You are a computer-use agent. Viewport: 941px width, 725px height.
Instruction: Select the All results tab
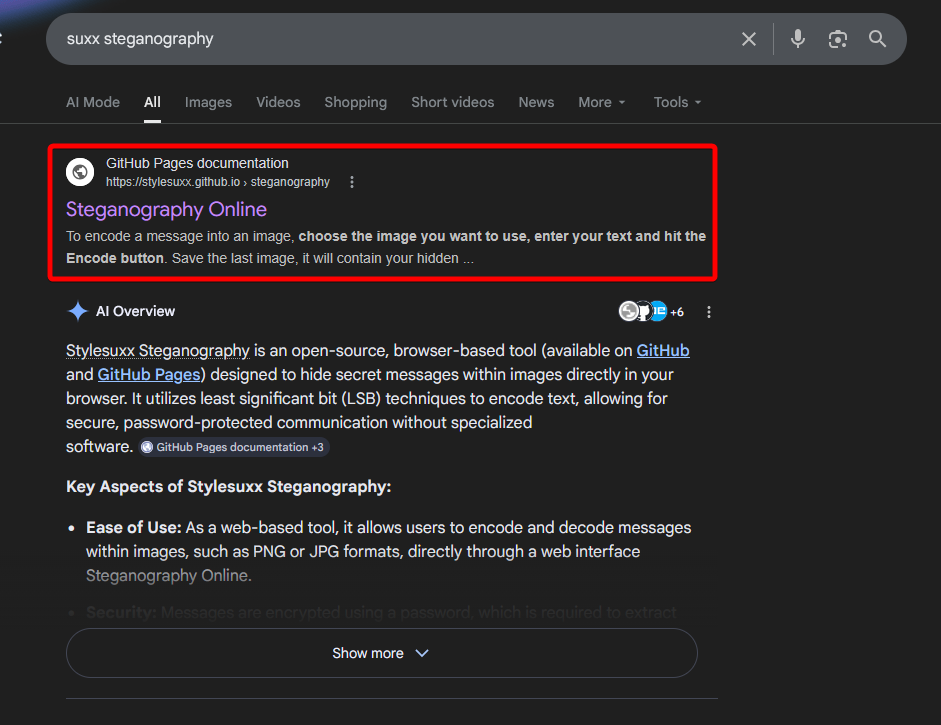(x=152, y=102)
